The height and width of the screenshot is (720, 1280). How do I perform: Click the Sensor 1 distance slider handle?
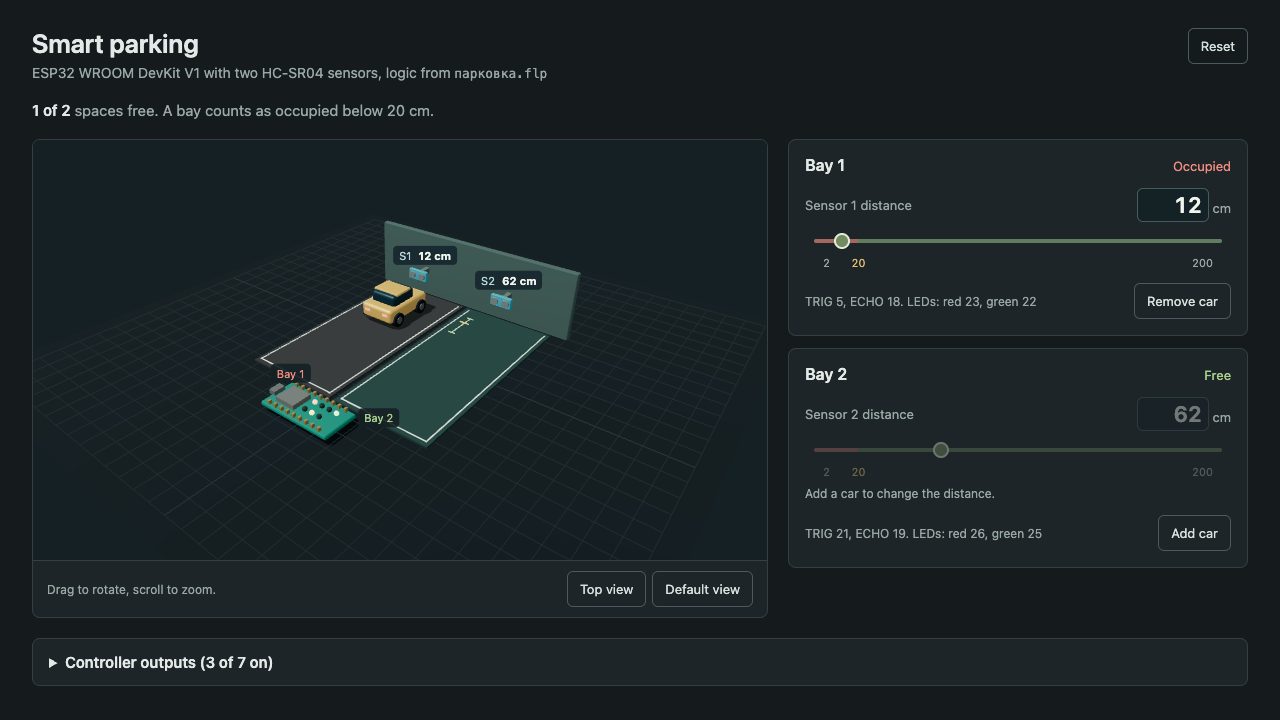click(x=842, y=241)
